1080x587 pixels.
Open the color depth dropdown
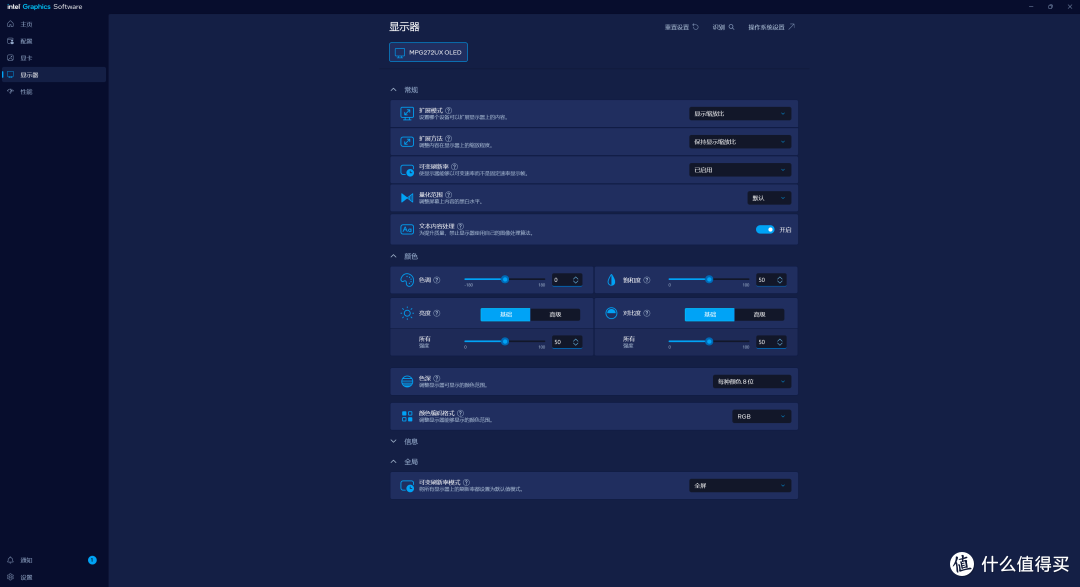pyautogui.click(x=751, y=382)
